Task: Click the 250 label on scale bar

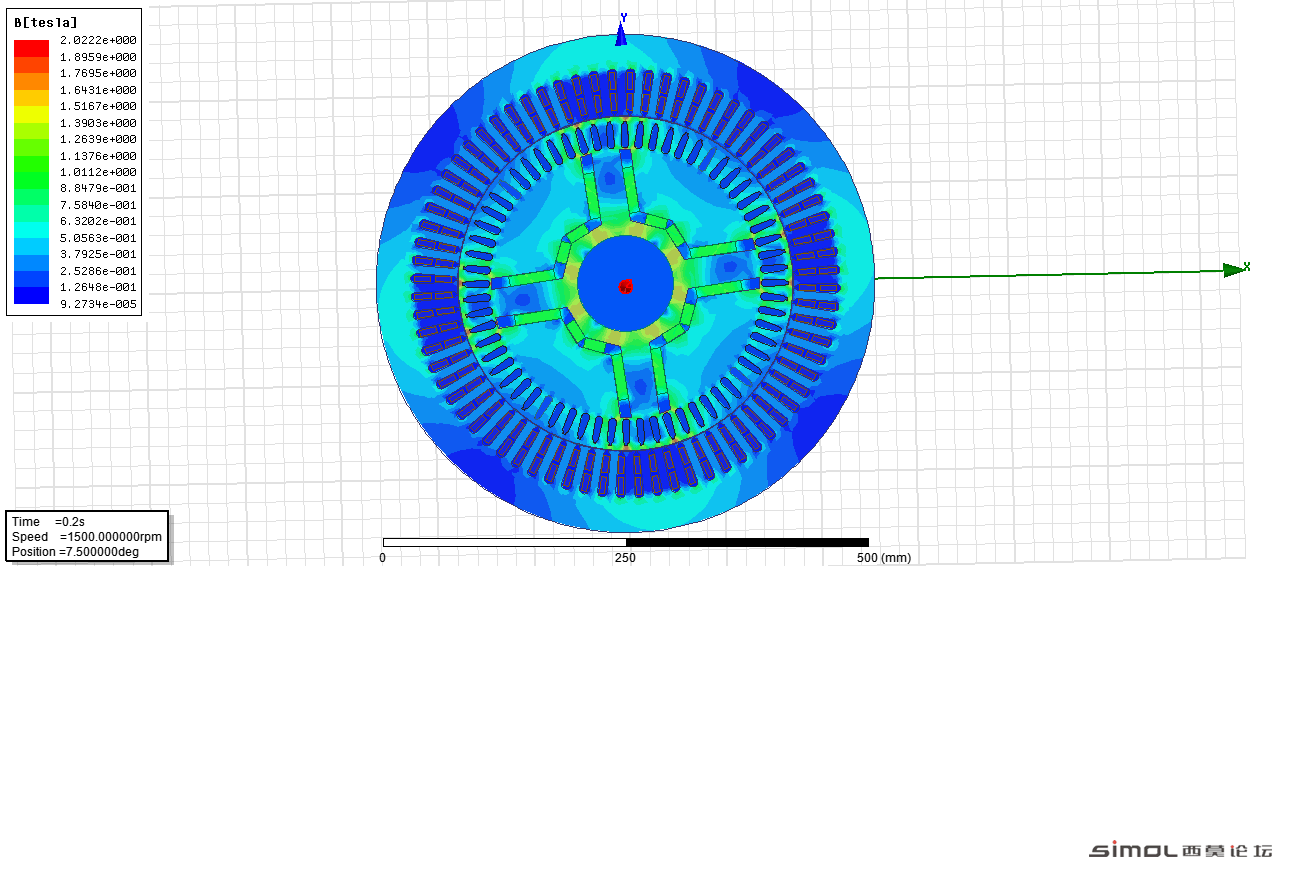Action: coord(625,557)
